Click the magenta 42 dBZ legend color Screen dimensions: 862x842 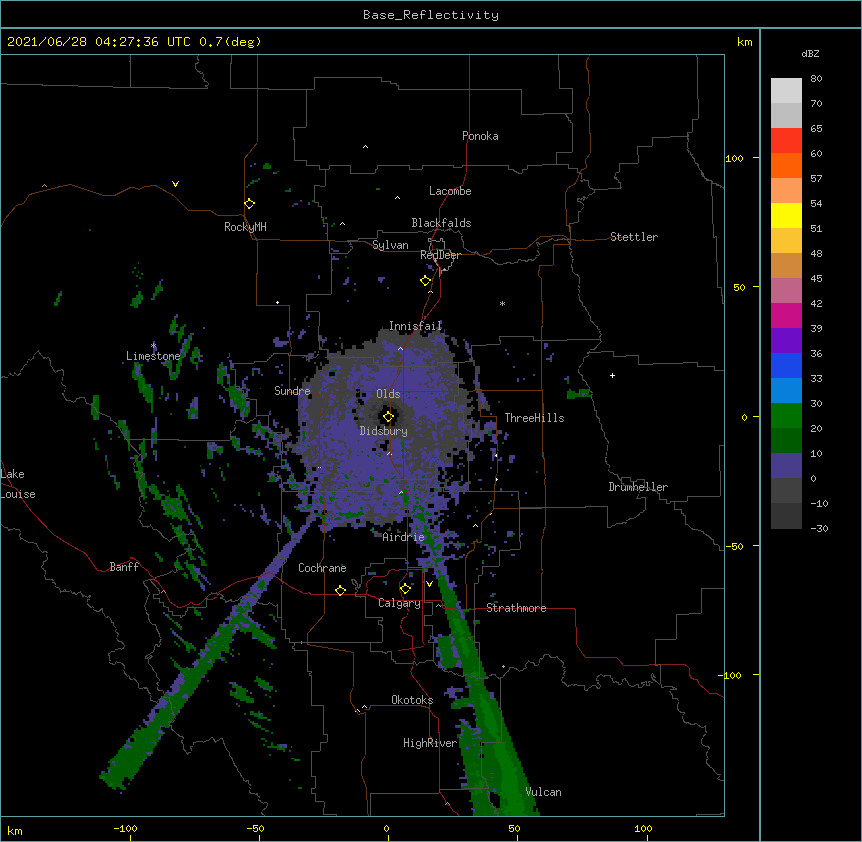pos(786,315)
